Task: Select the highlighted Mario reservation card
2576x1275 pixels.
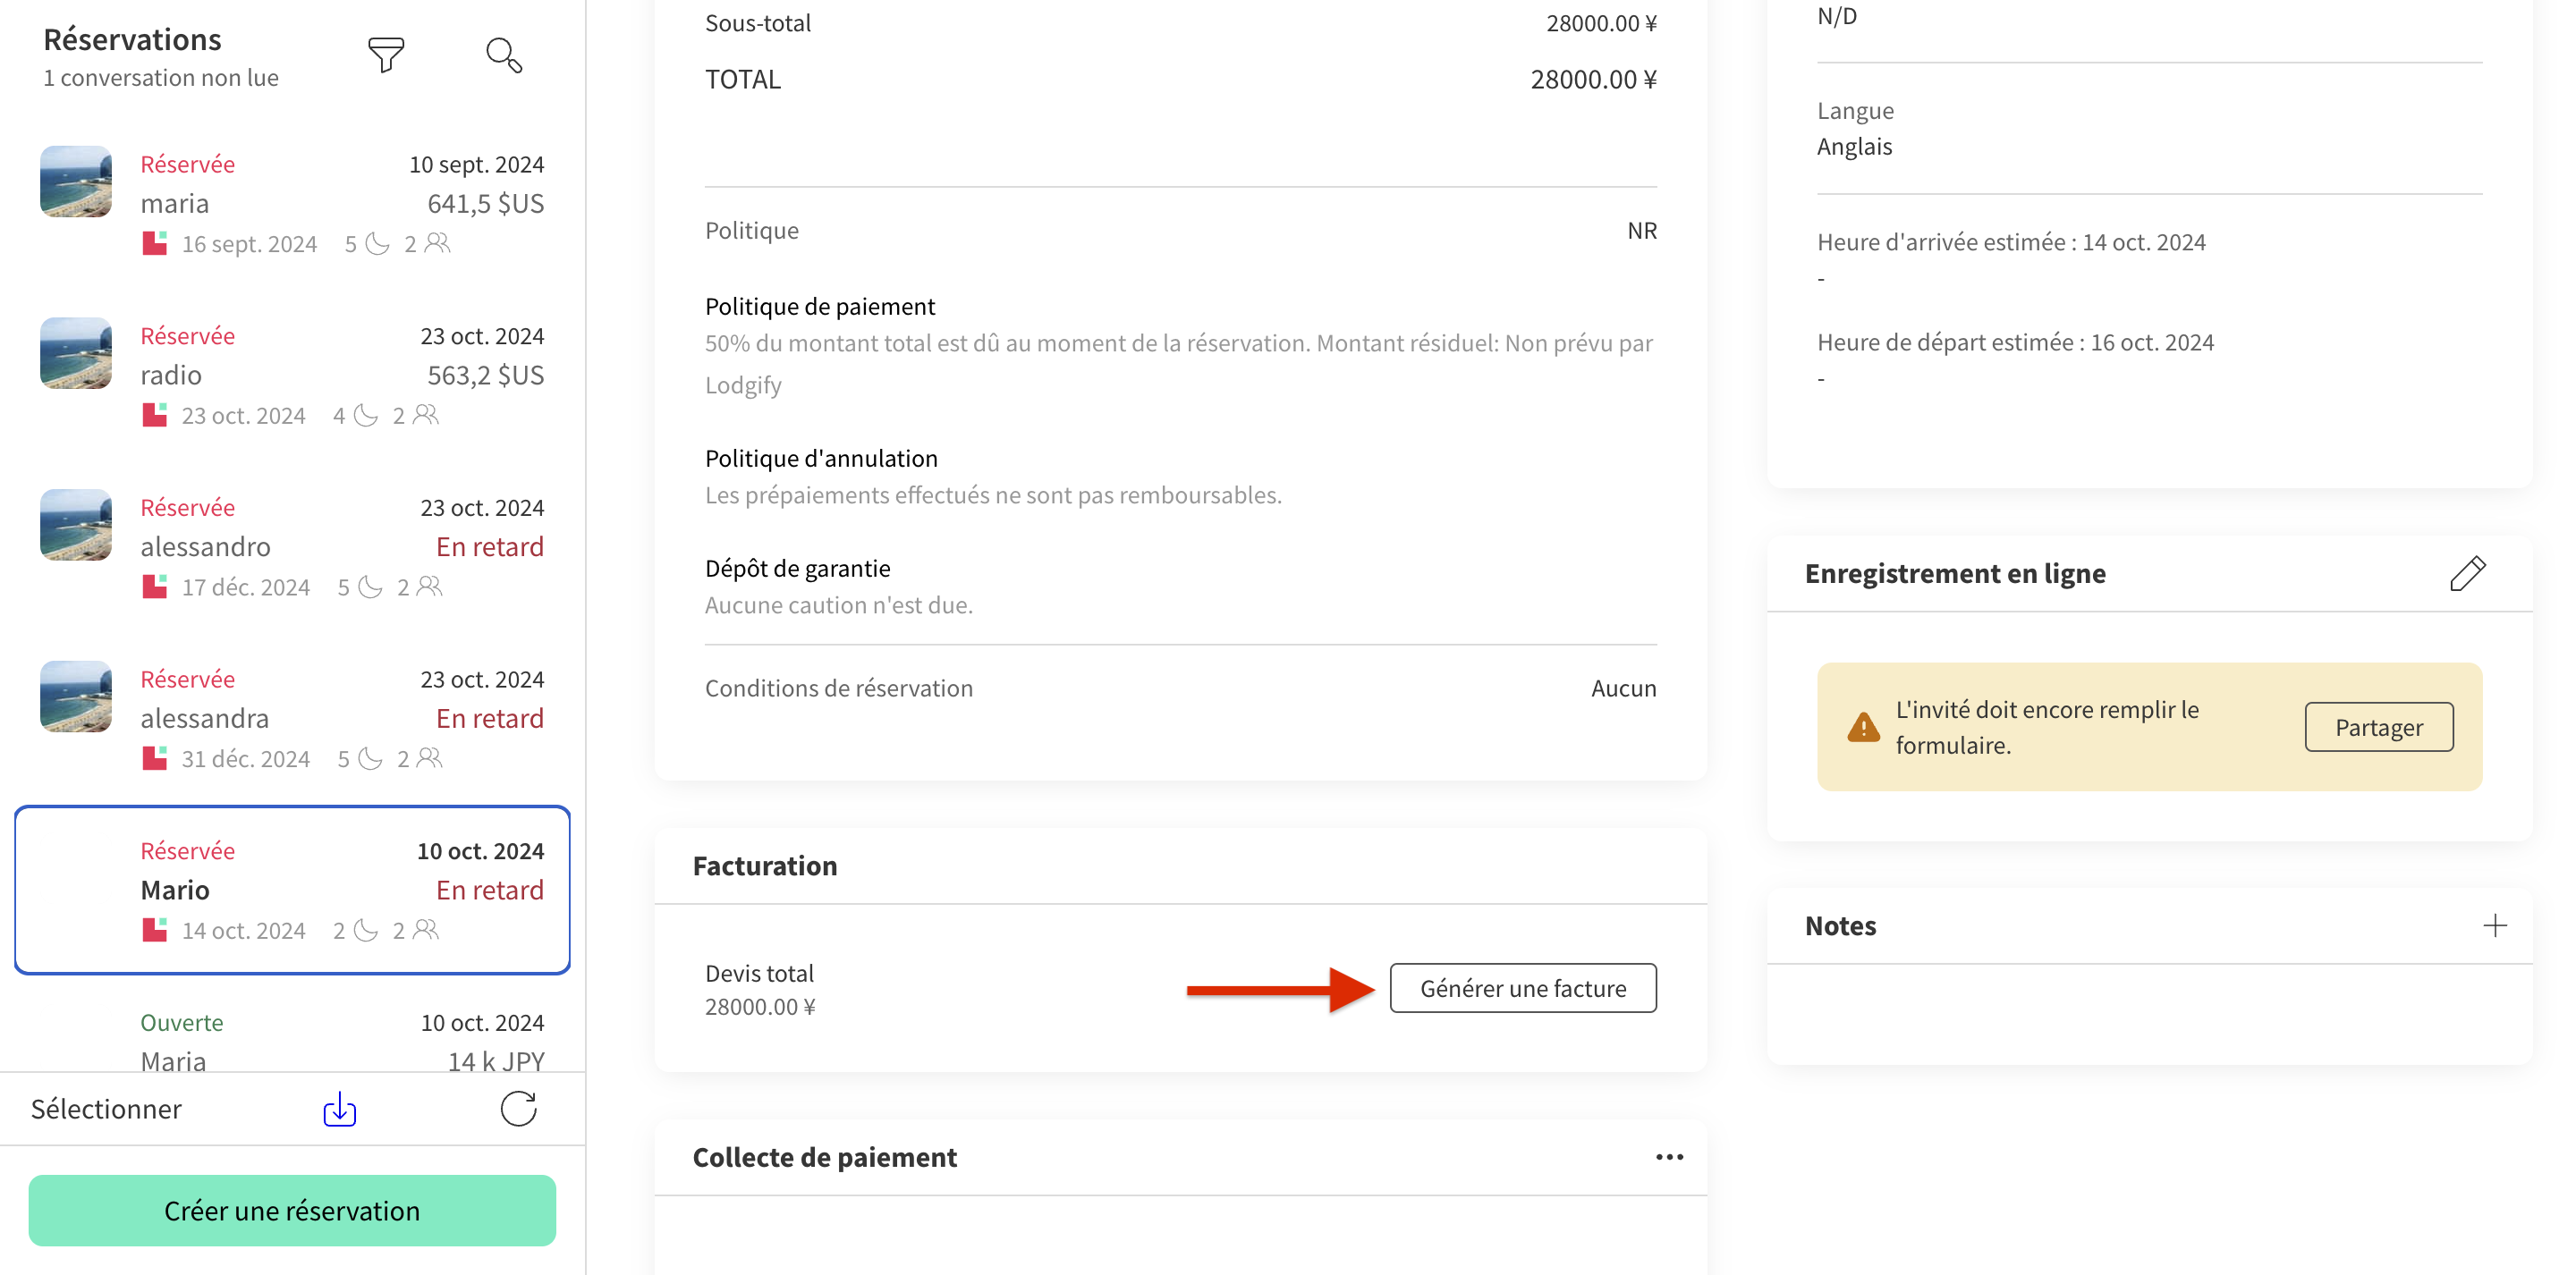Action: click(x=292, y=889)
